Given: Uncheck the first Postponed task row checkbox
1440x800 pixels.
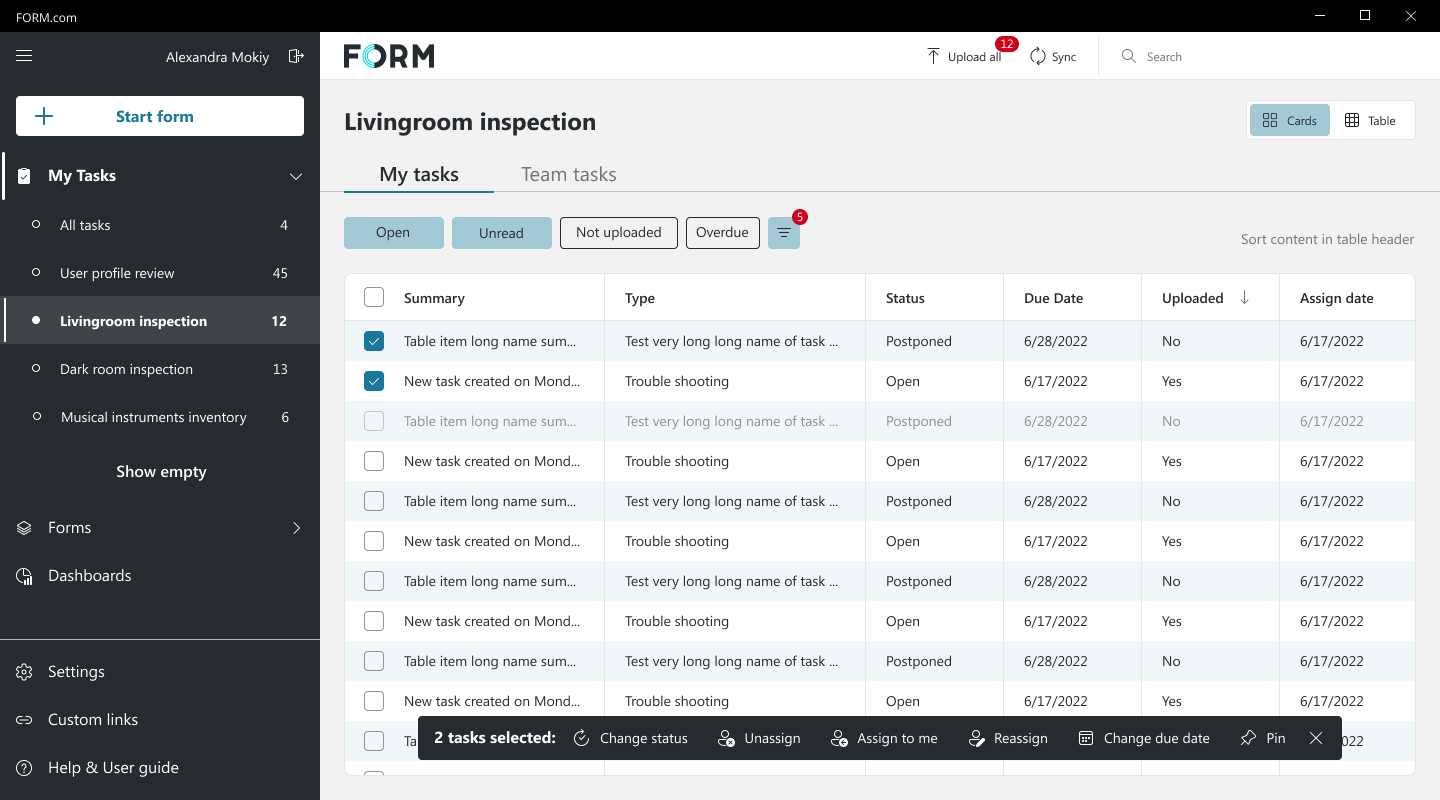Looking at the screenshot, I should (374, 341).
